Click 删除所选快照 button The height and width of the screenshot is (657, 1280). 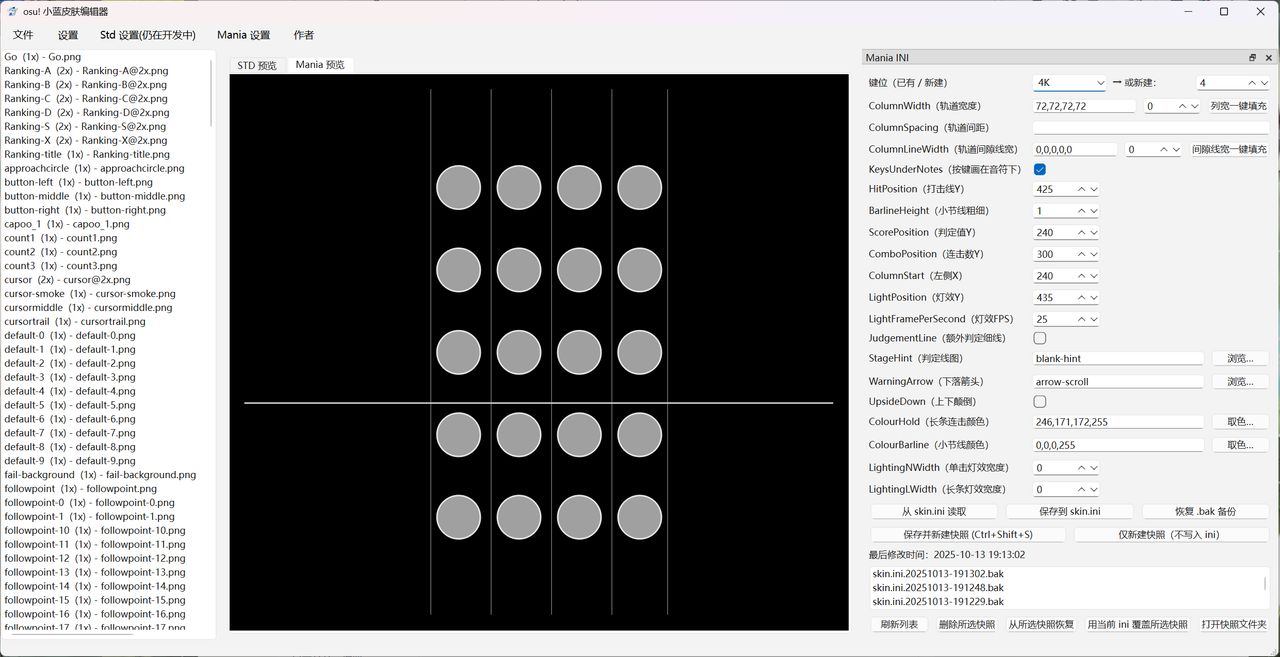tap(967, 624)
